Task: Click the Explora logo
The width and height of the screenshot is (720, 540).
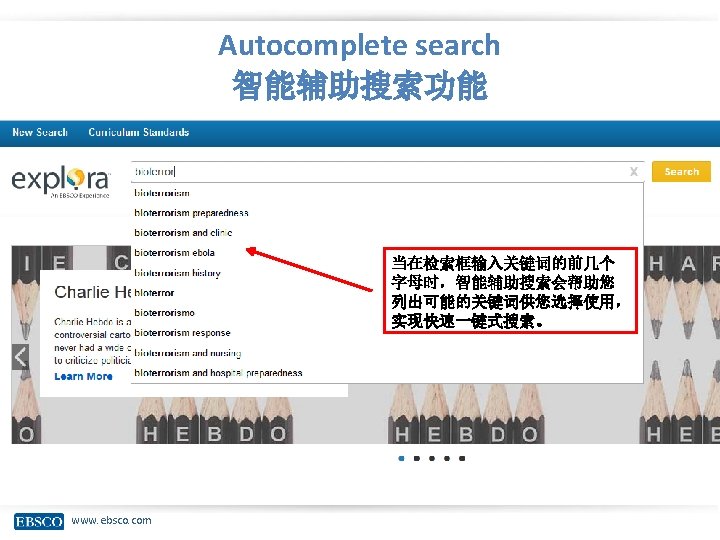Action: (61, 182)
